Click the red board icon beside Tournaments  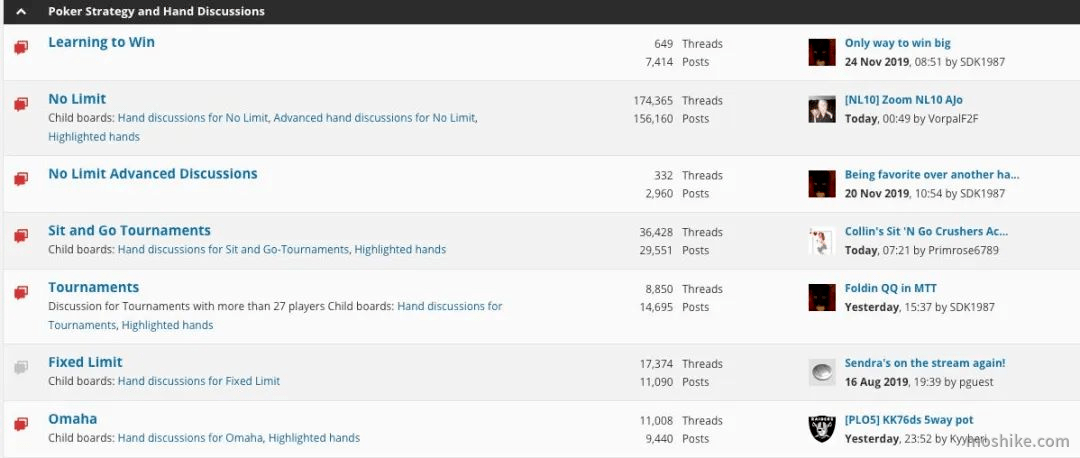[21, 293]
